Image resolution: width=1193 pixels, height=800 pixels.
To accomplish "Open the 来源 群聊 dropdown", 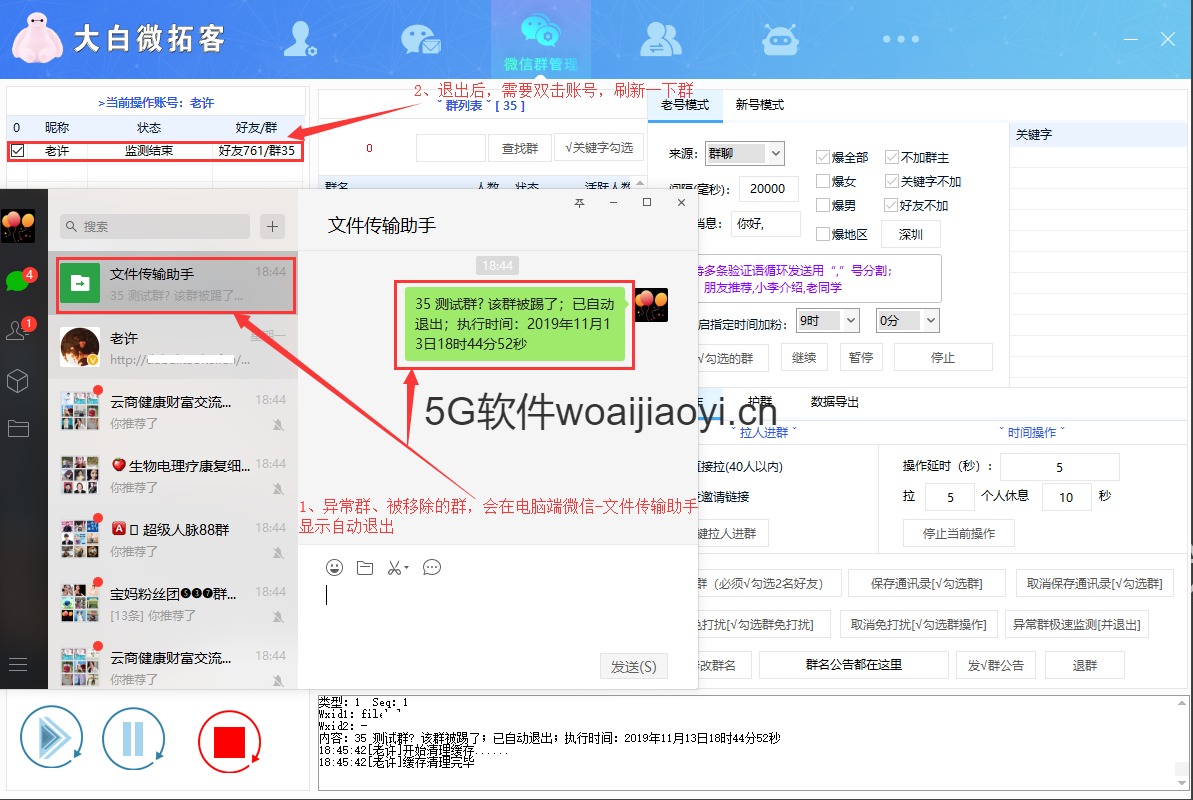I will (x=744, y=153).
